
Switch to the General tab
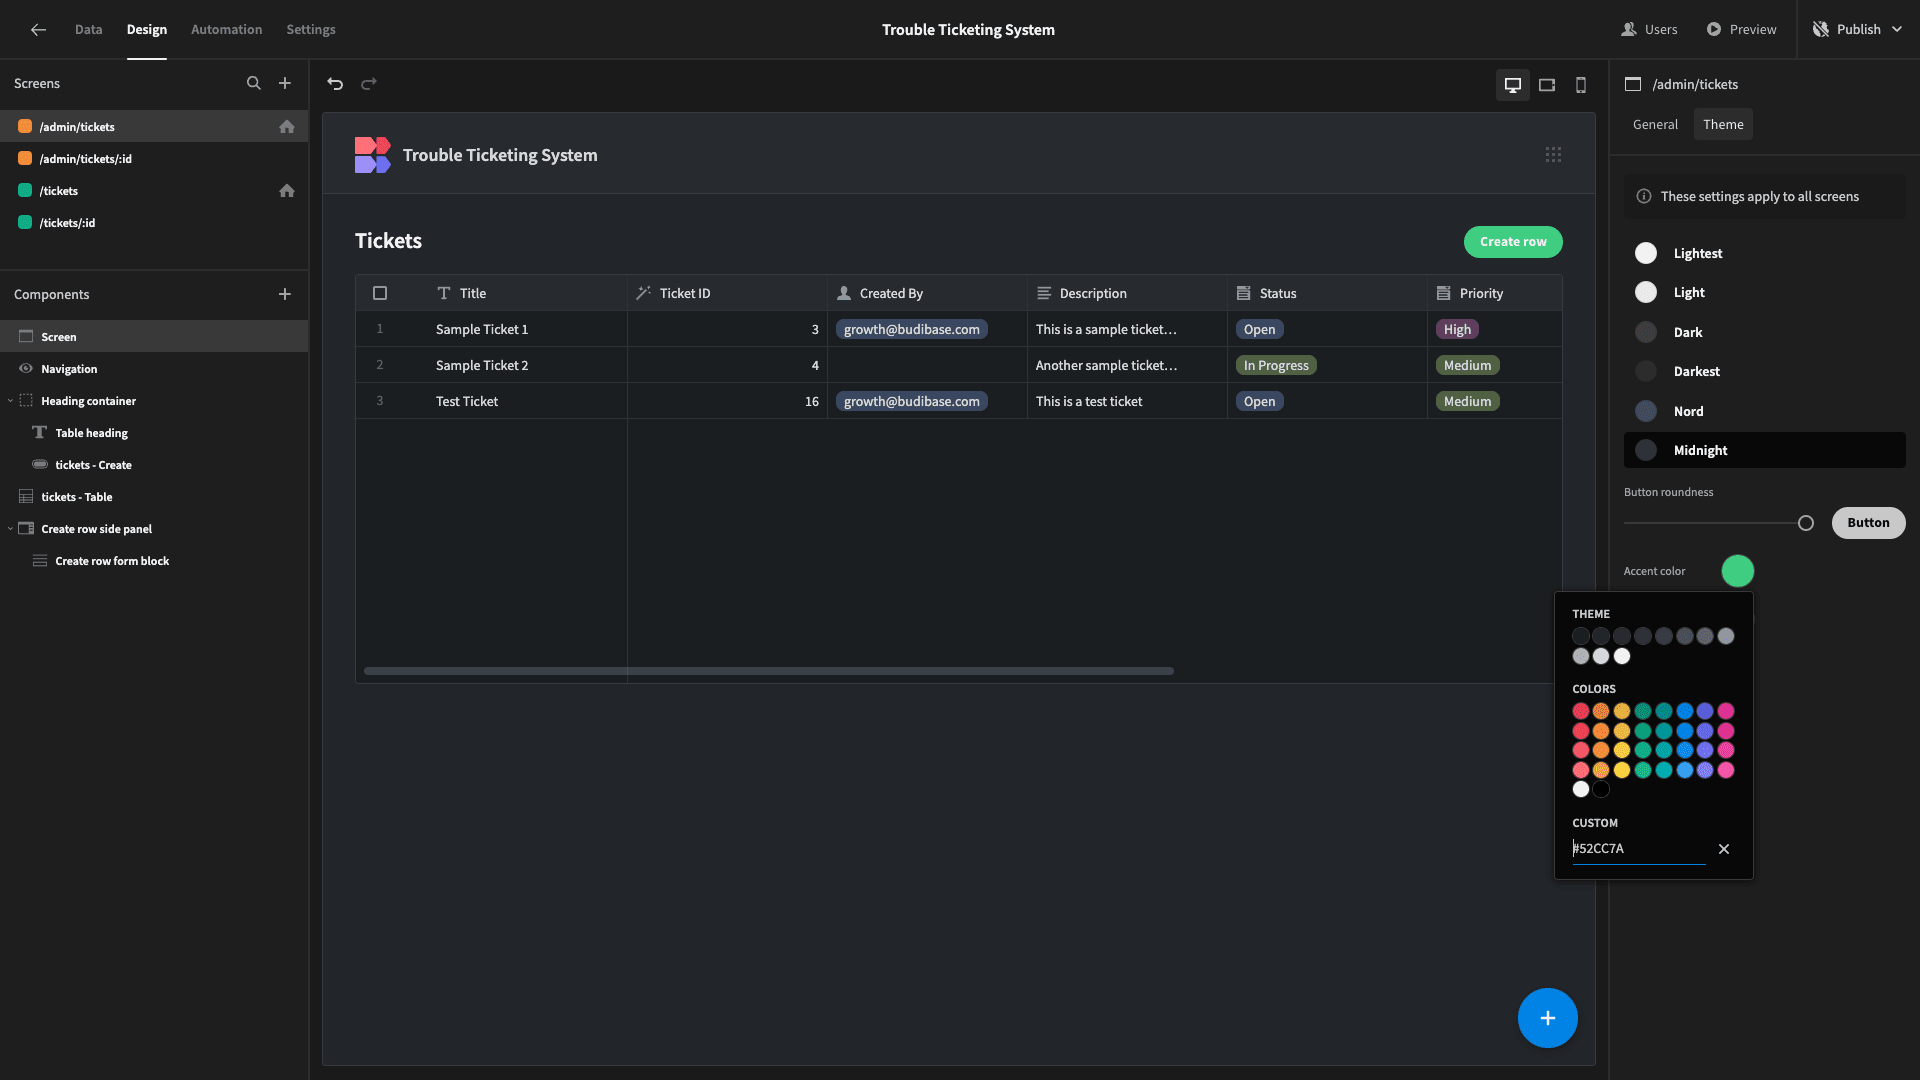[x=1654, y=125]
